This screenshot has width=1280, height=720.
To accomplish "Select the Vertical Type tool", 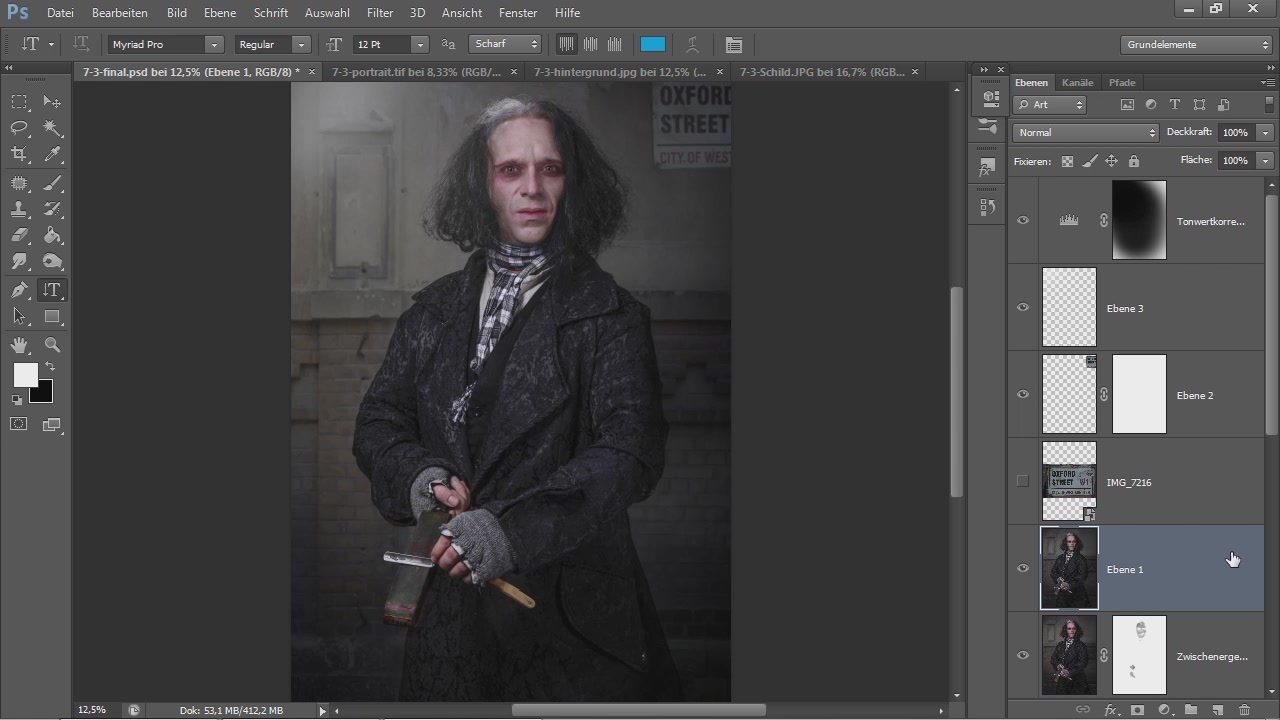I will point(52,290).
